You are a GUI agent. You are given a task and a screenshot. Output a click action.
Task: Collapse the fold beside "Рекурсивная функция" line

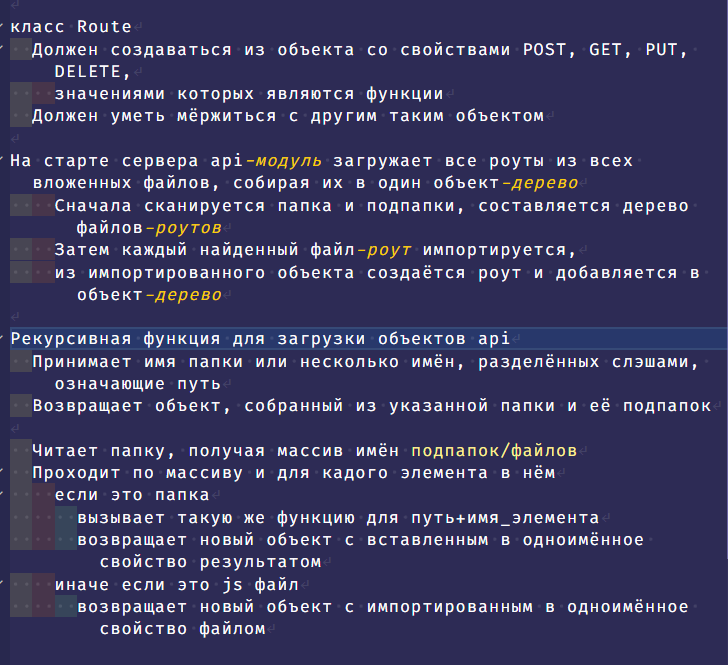pyautogui.click(x=2, y=339)
